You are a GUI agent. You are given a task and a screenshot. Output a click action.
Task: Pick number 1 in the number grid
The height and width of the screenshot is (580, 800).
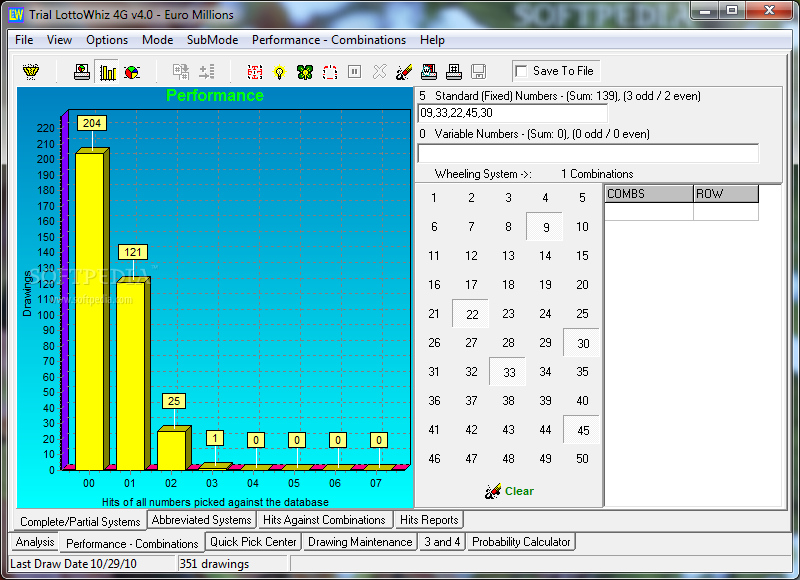click(x=434, y=197)
